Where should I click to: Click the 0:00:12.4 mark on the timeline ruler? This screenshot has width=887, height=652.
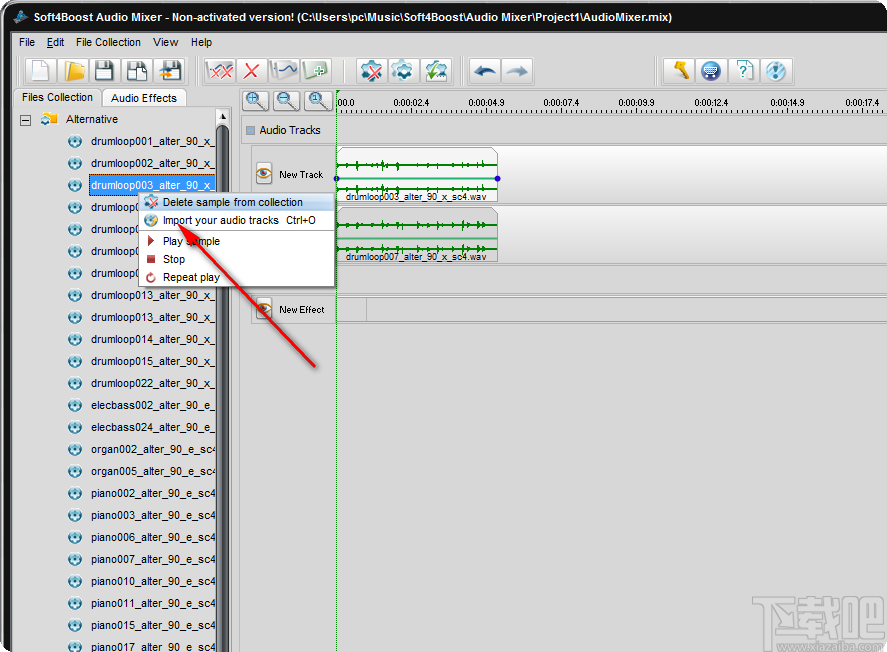pos(711,102)
